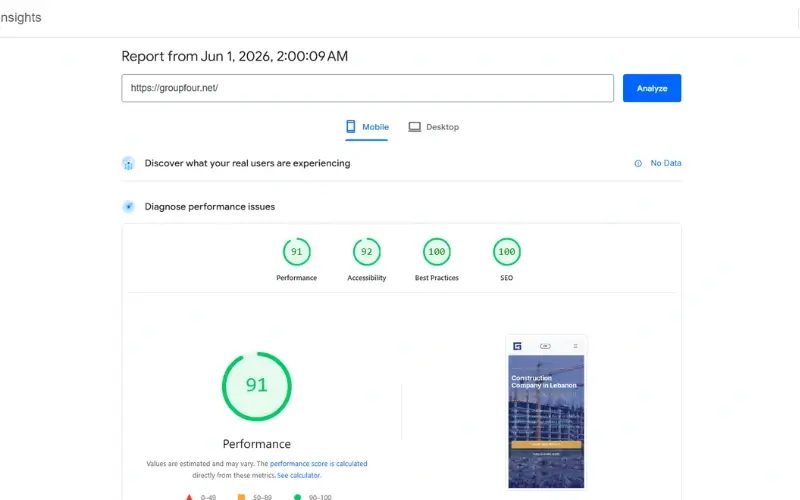Image resolution: width=800 pixels, height=500 pixels.
Task: Click the Accessibility label under 92
Action: click(x=366, y=278)
